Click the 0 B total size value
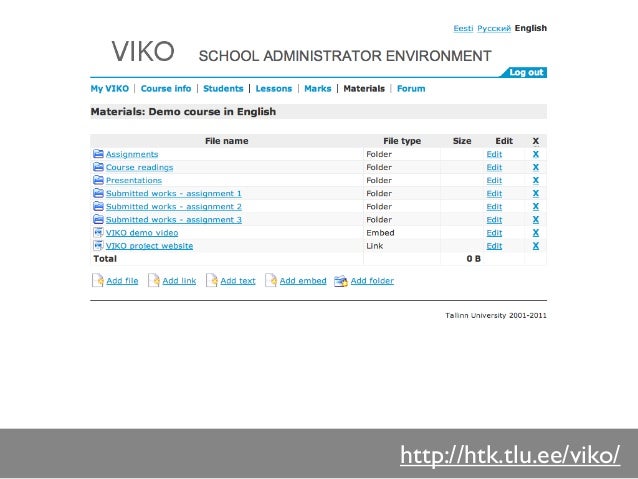Screen dimensions: 638x479 (x=474, y=259)
